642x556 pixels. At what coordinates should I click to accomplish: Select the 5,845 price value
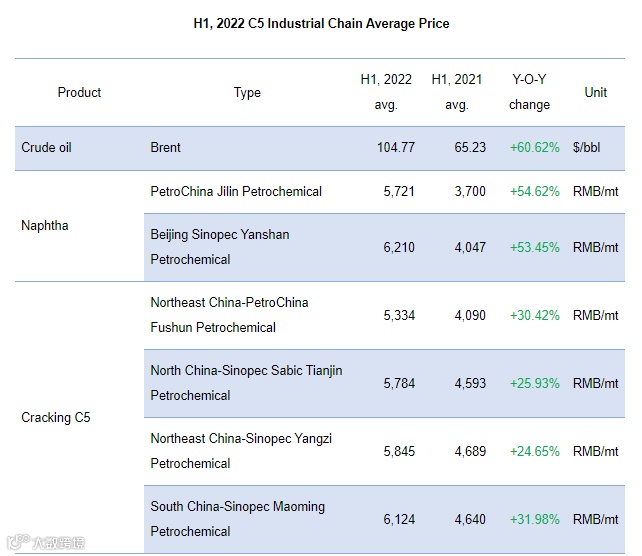point(399,451)
